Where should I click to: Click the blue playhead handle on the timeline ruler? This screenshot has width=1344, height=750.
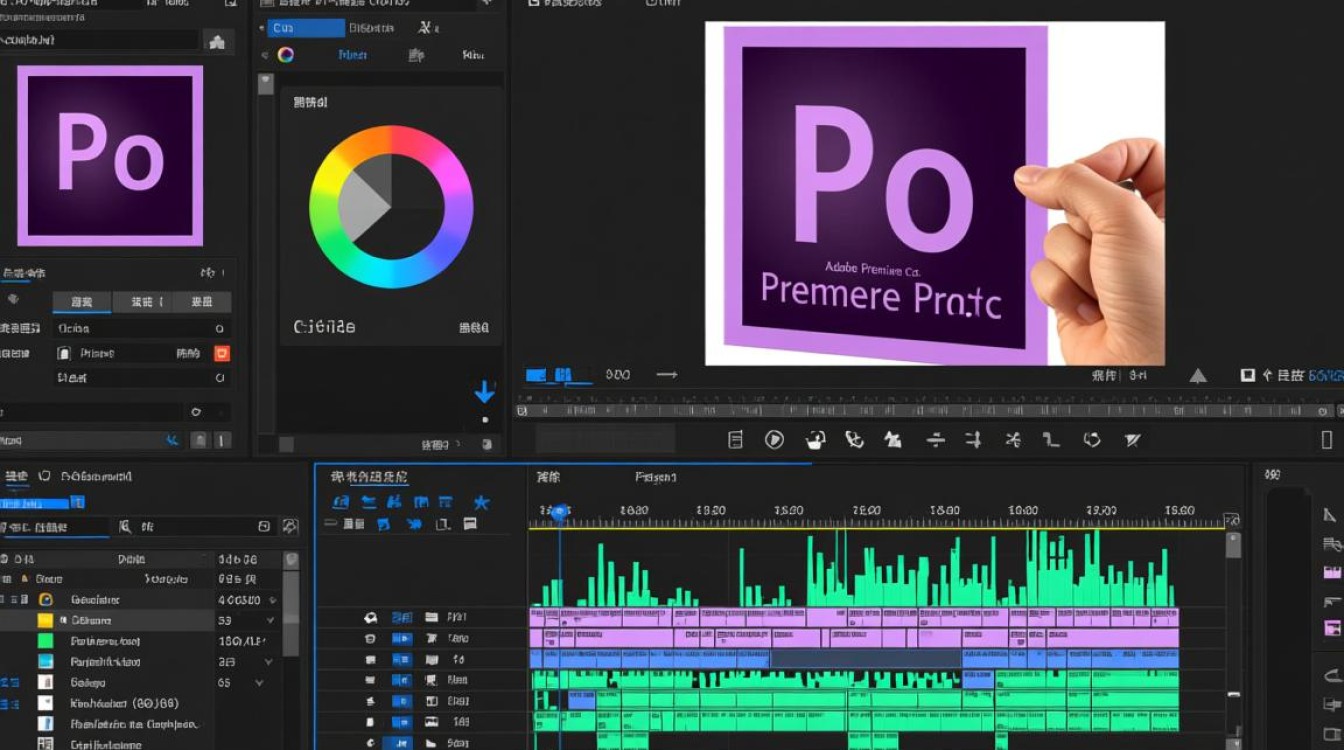point(560,512)
